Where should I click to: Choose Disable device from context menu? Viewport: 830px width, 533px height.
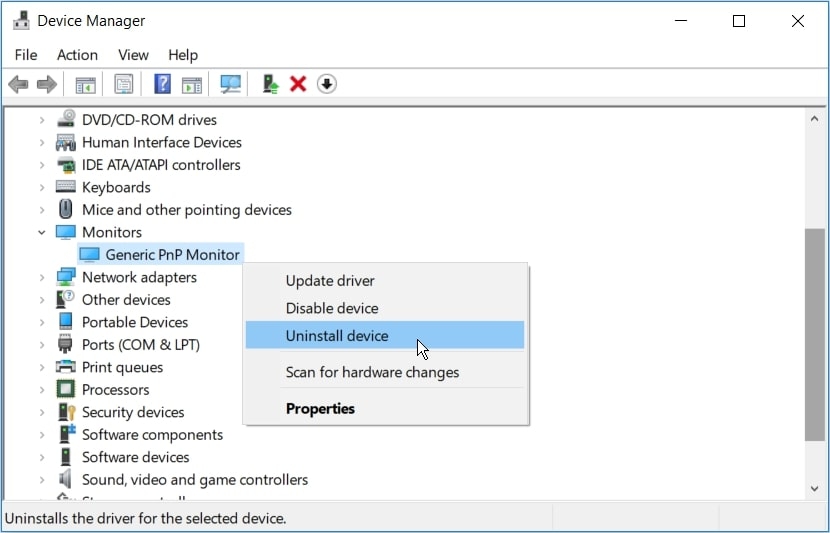385,308
